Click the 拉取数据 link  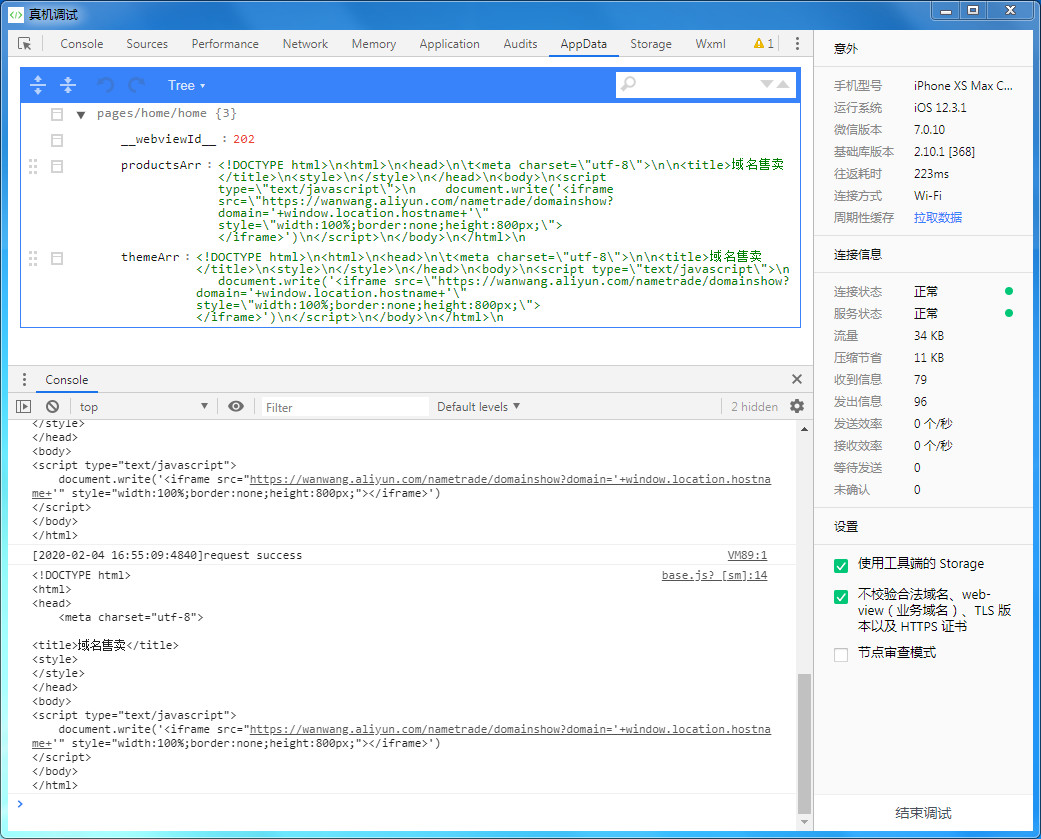click(x=937, y=218)
